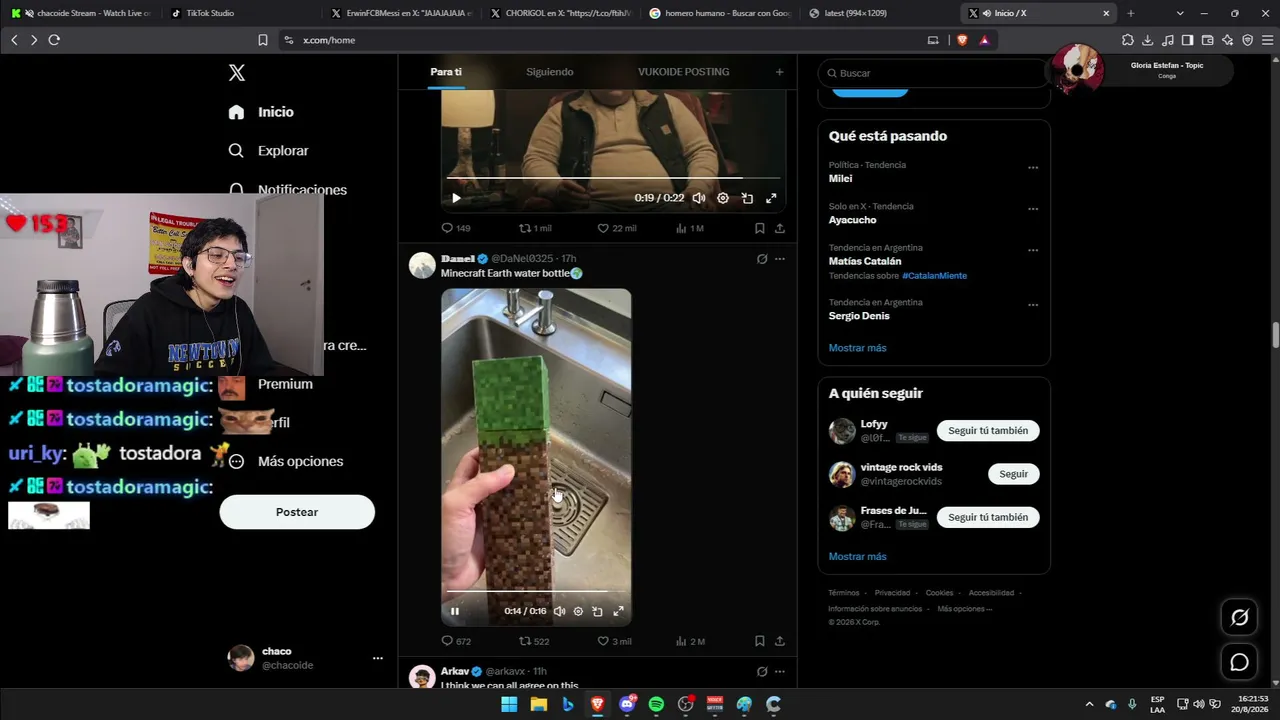
Task: Bookmark the Minecraft water bottle post
Action: (760, 641)
